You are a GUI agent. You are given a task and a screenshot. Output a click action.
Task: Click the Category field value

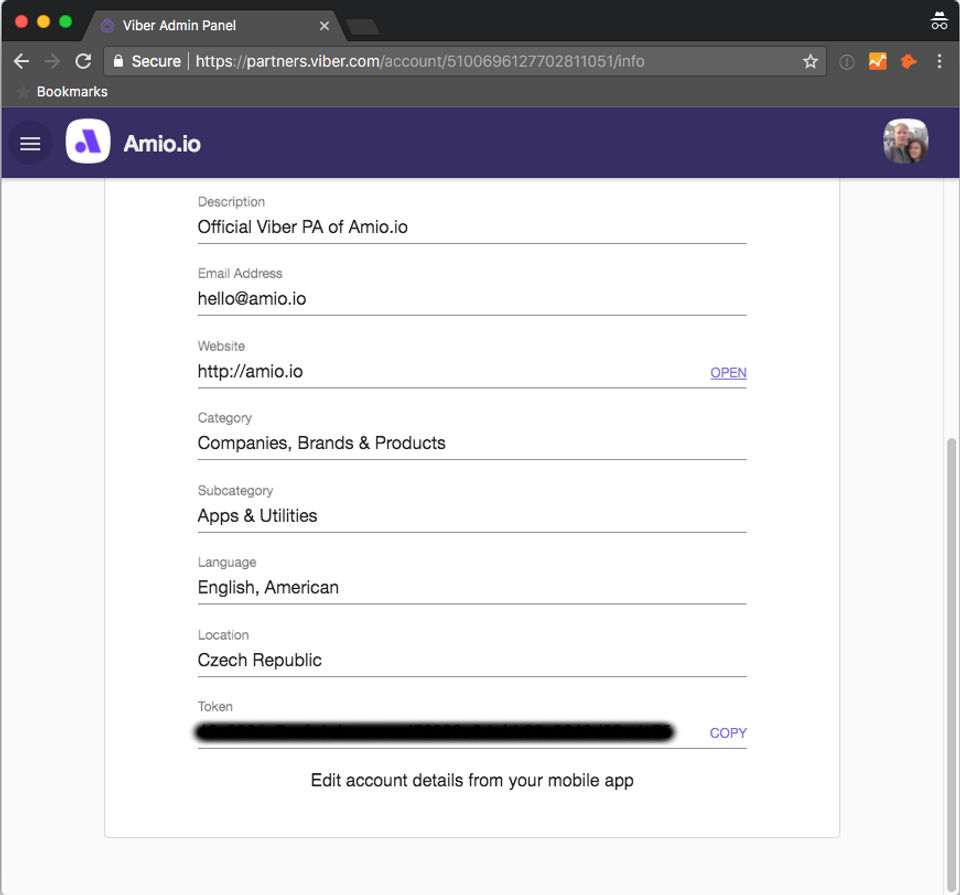[x=321, y=443]
